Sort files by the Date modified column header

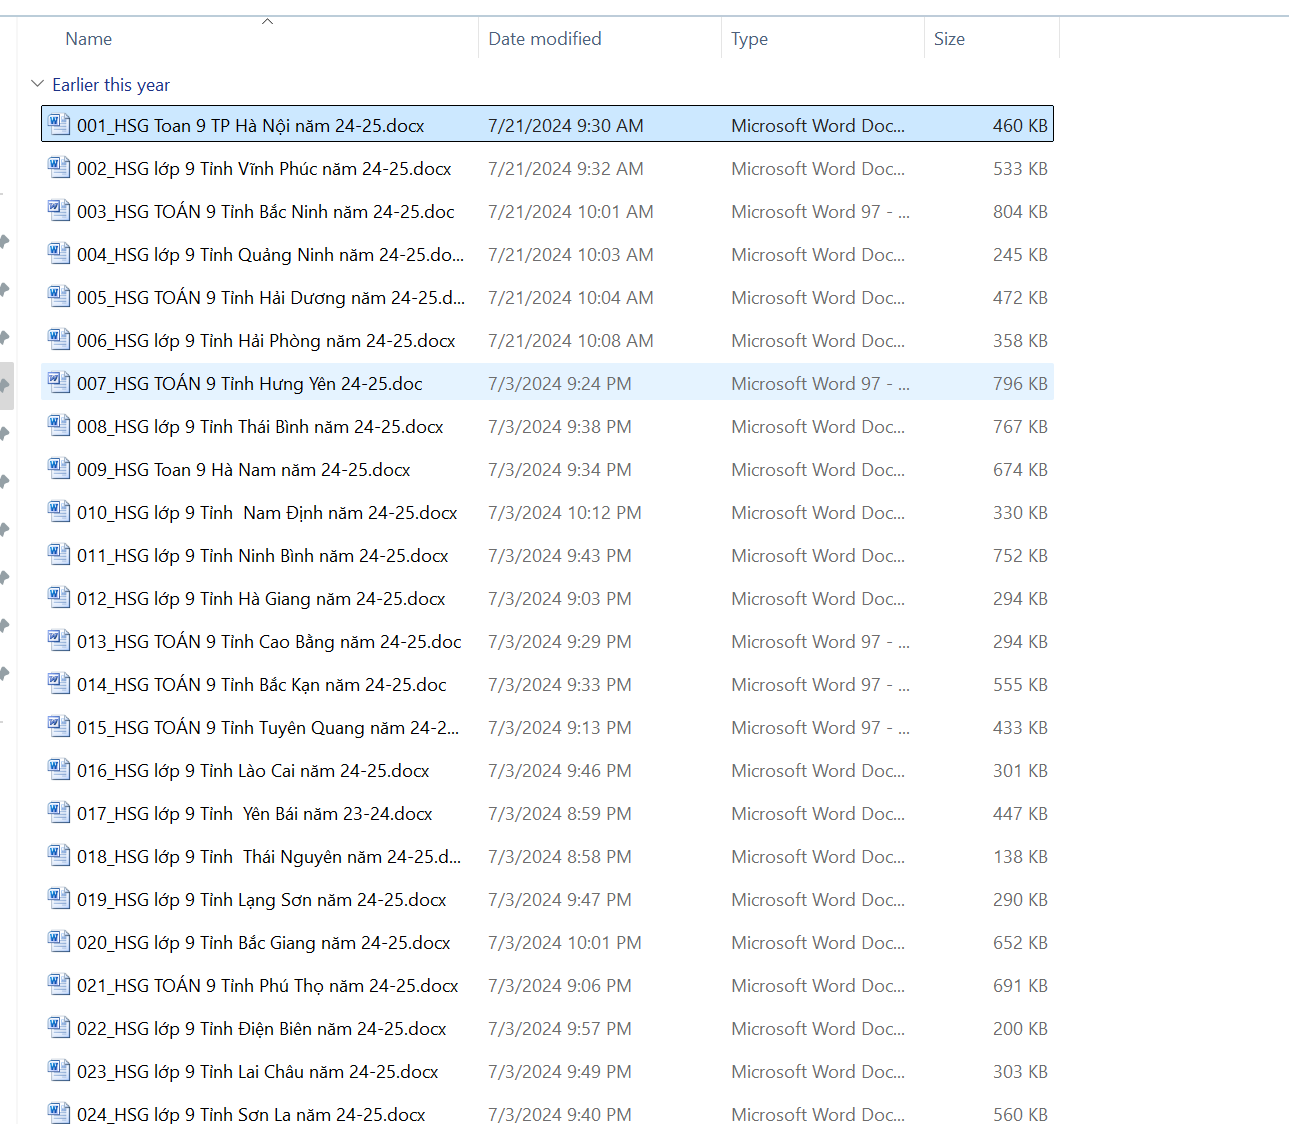(545, 39)
